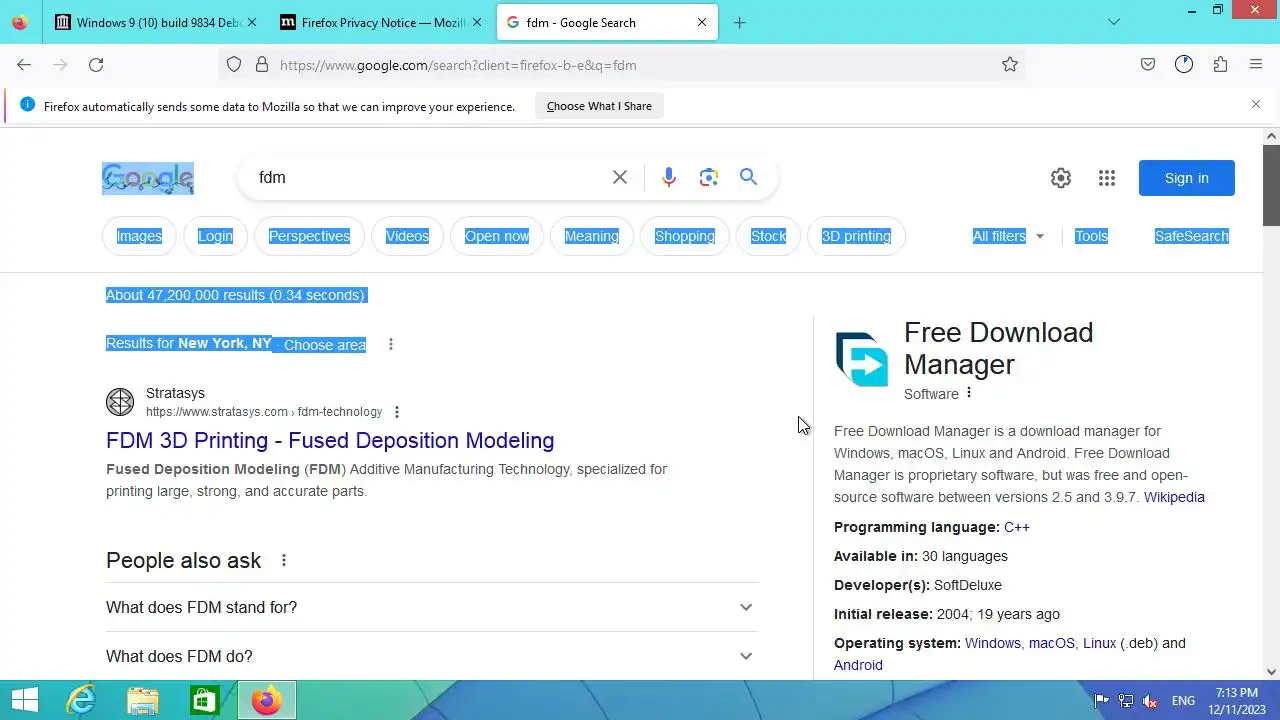Open File Explorer from the taskbar
This screenshot has height=720, width=1280.
(143, 700)
